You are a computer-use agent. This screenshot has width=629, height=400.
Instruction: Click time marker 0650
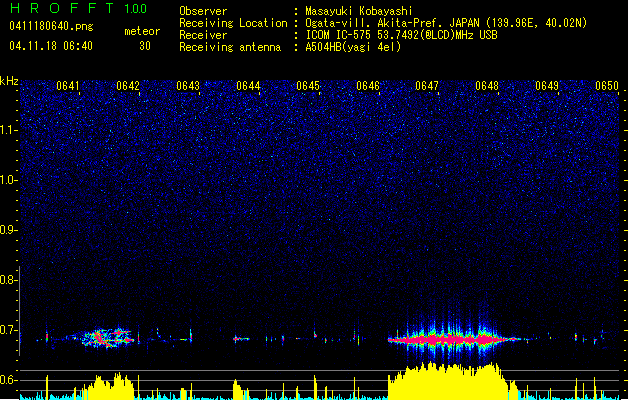coord(607,86)
